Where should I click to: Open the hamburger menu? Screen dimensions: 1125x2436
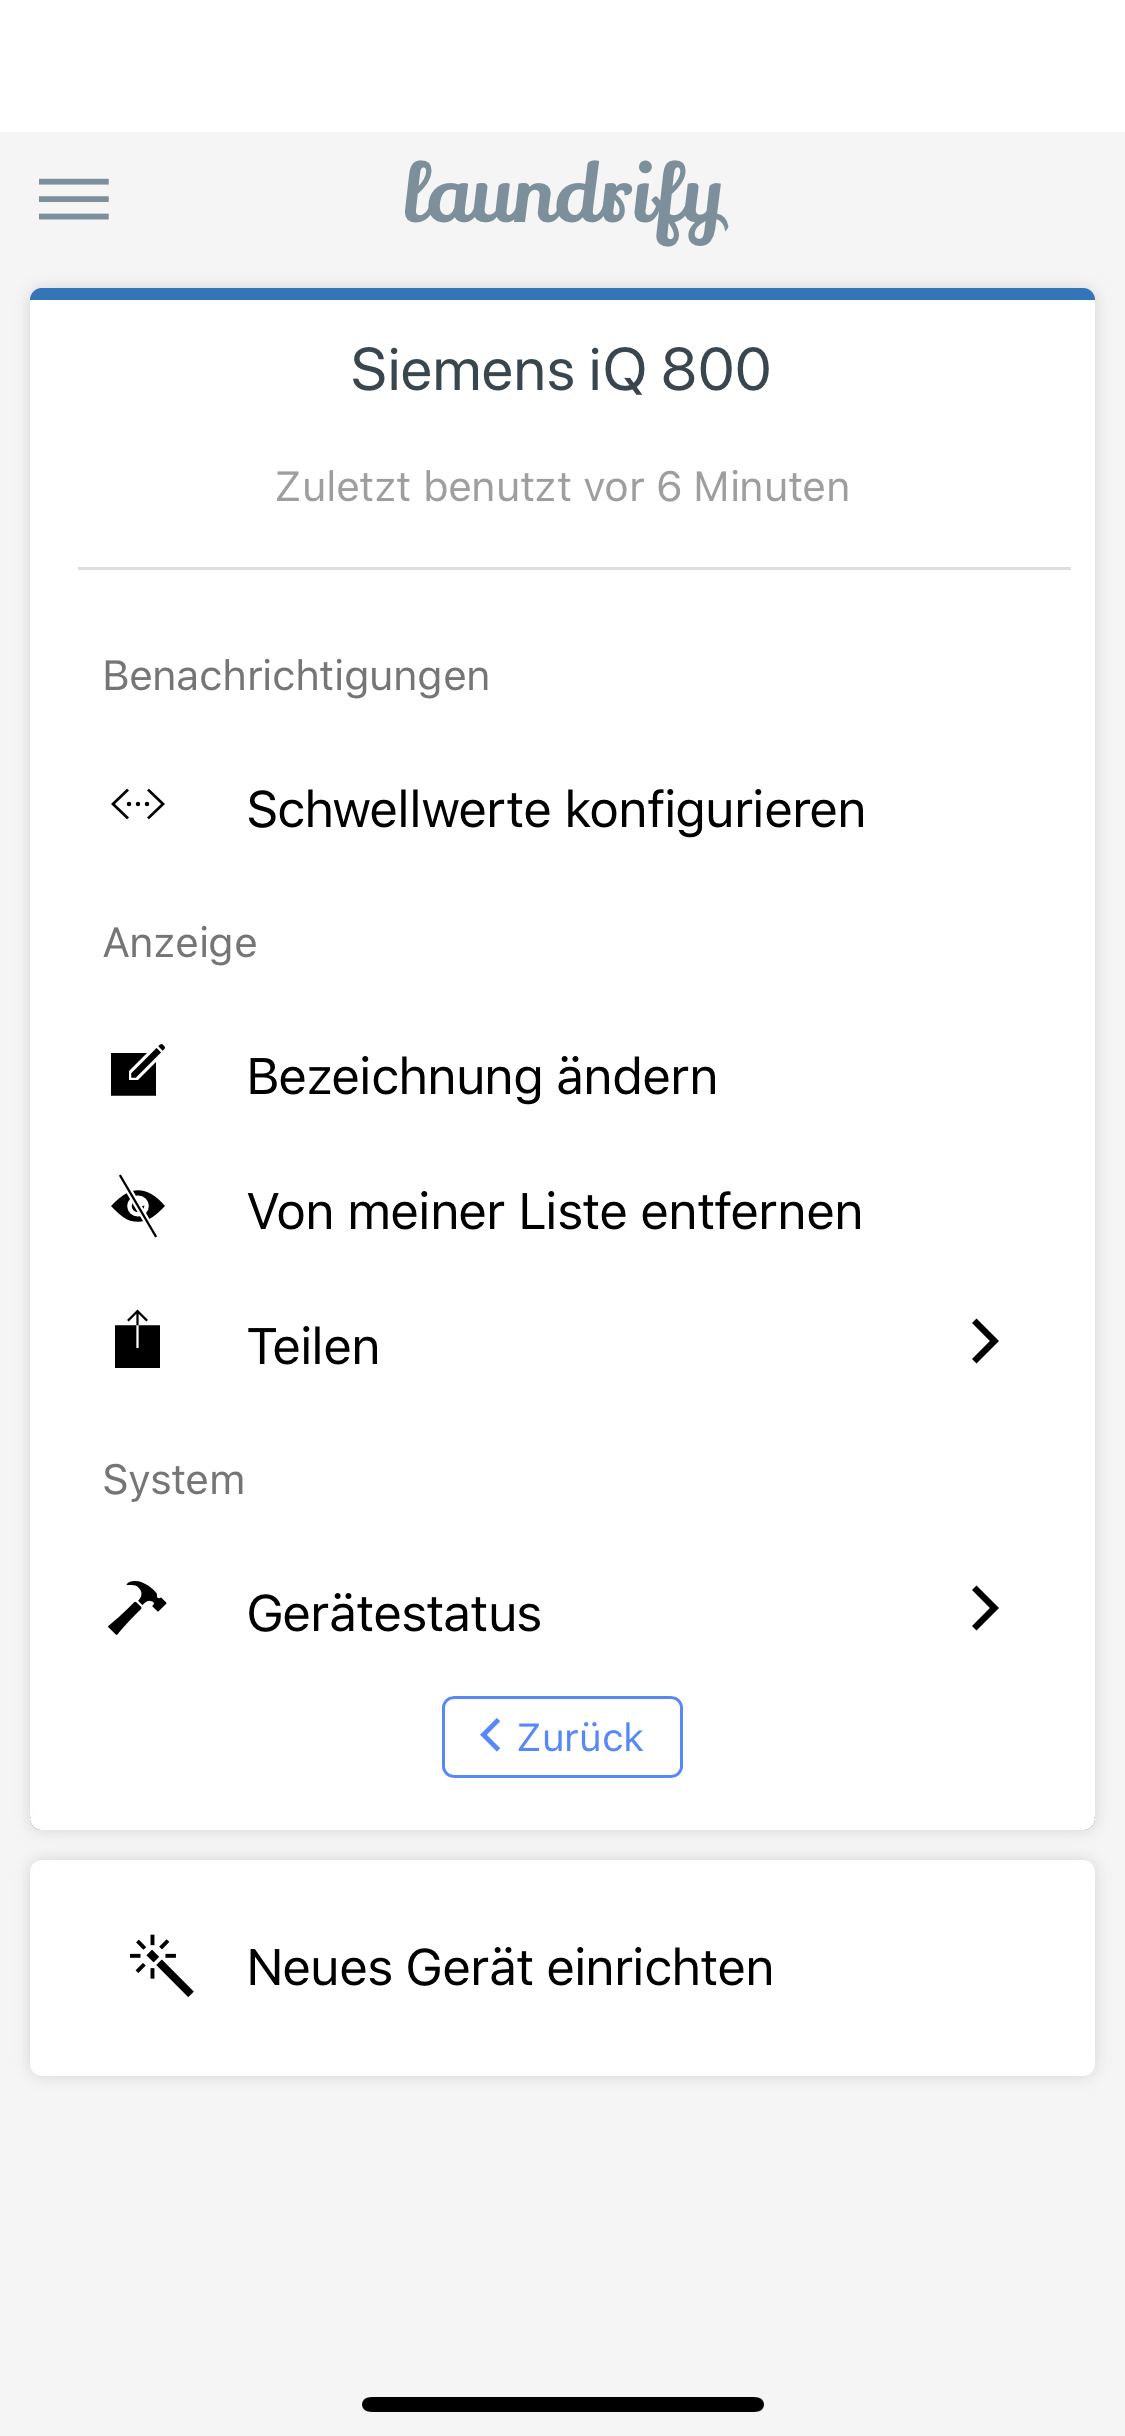click(74, 199)
